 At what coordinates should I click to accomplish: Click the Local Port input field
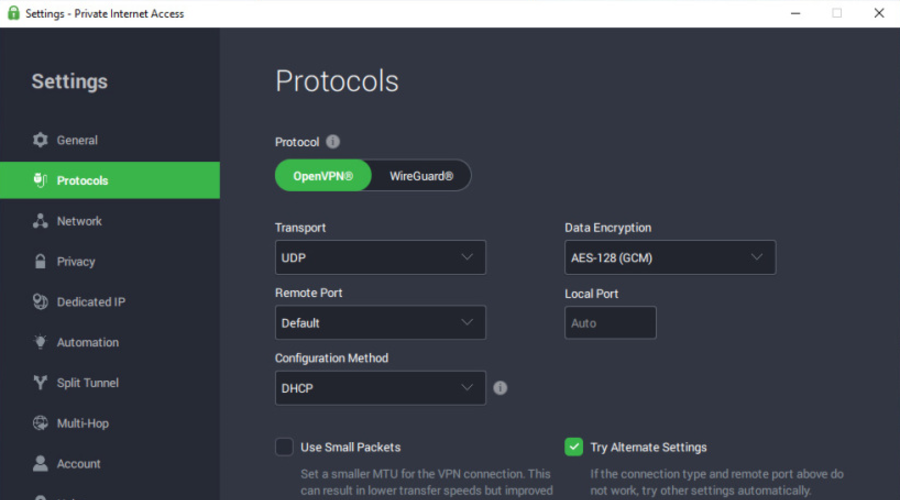coord(610,323)
